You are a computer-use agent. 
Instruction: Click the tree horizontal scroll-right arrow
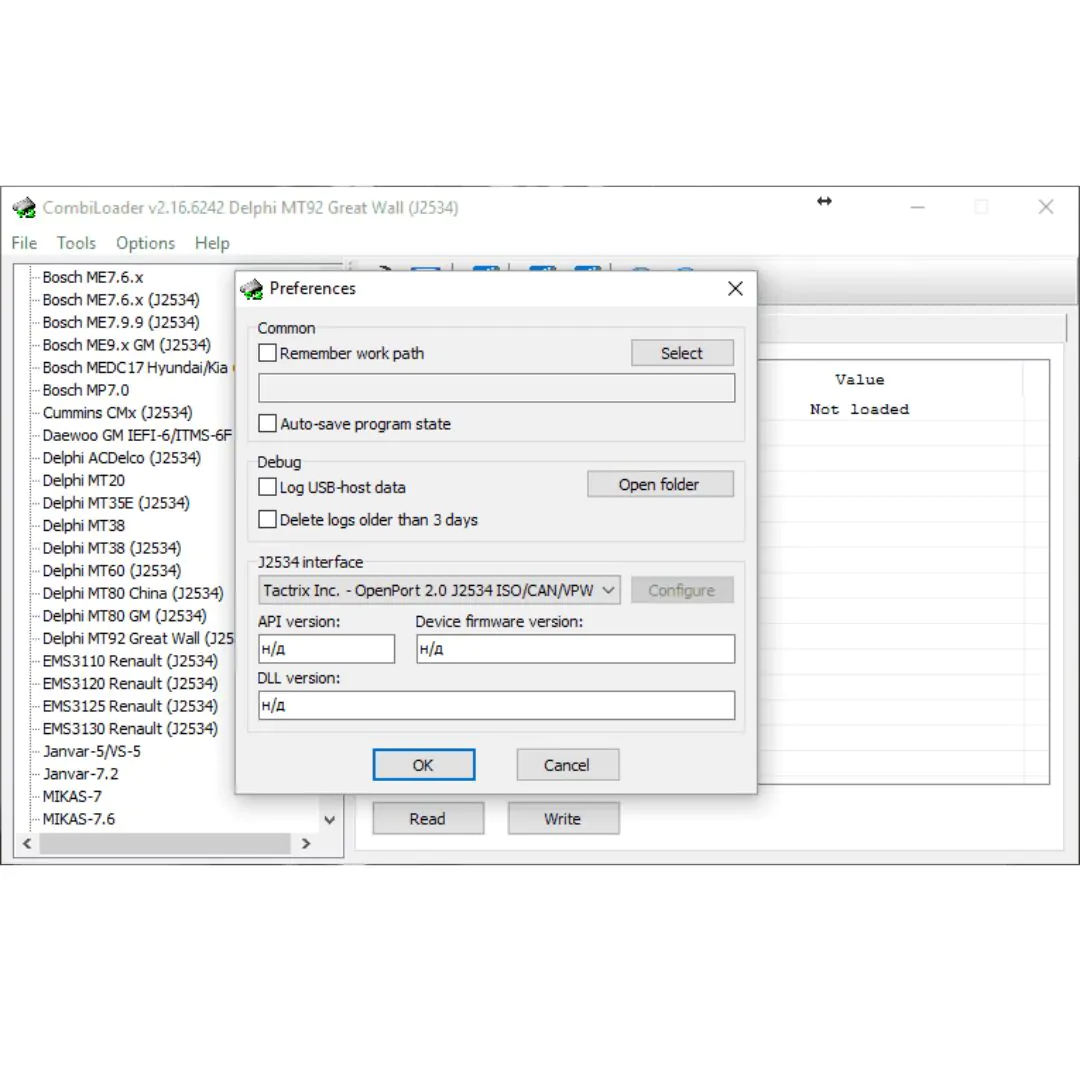click(x=306, y=844)
